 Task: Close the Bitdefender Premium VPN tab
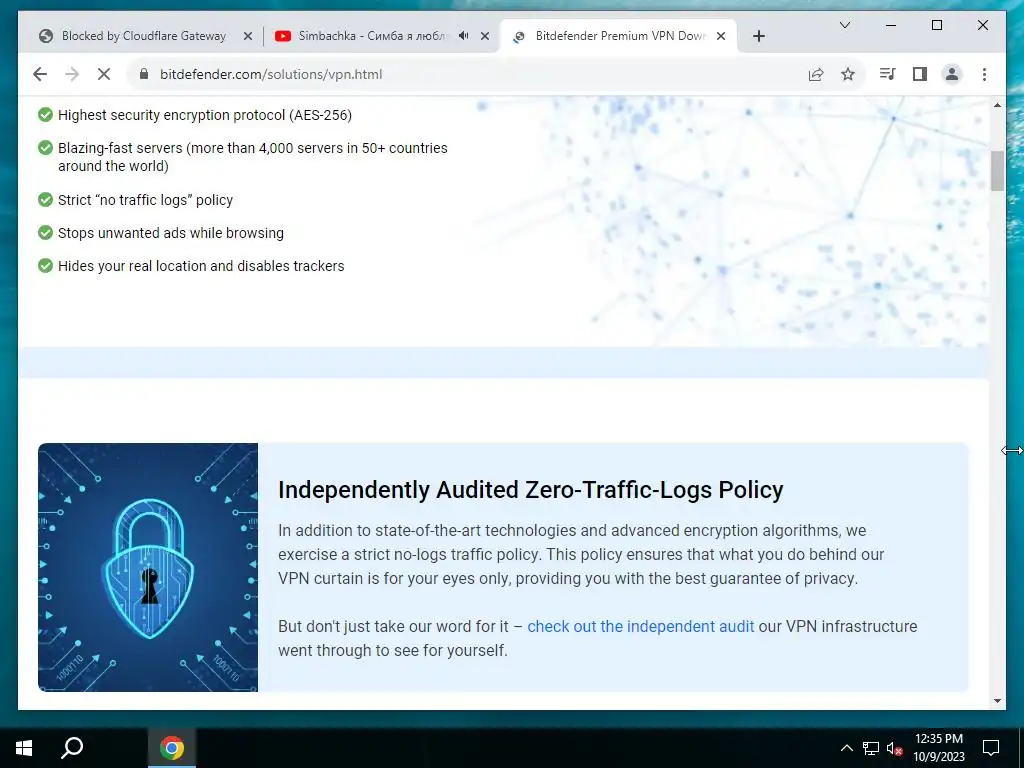click(x=721, y=37)
